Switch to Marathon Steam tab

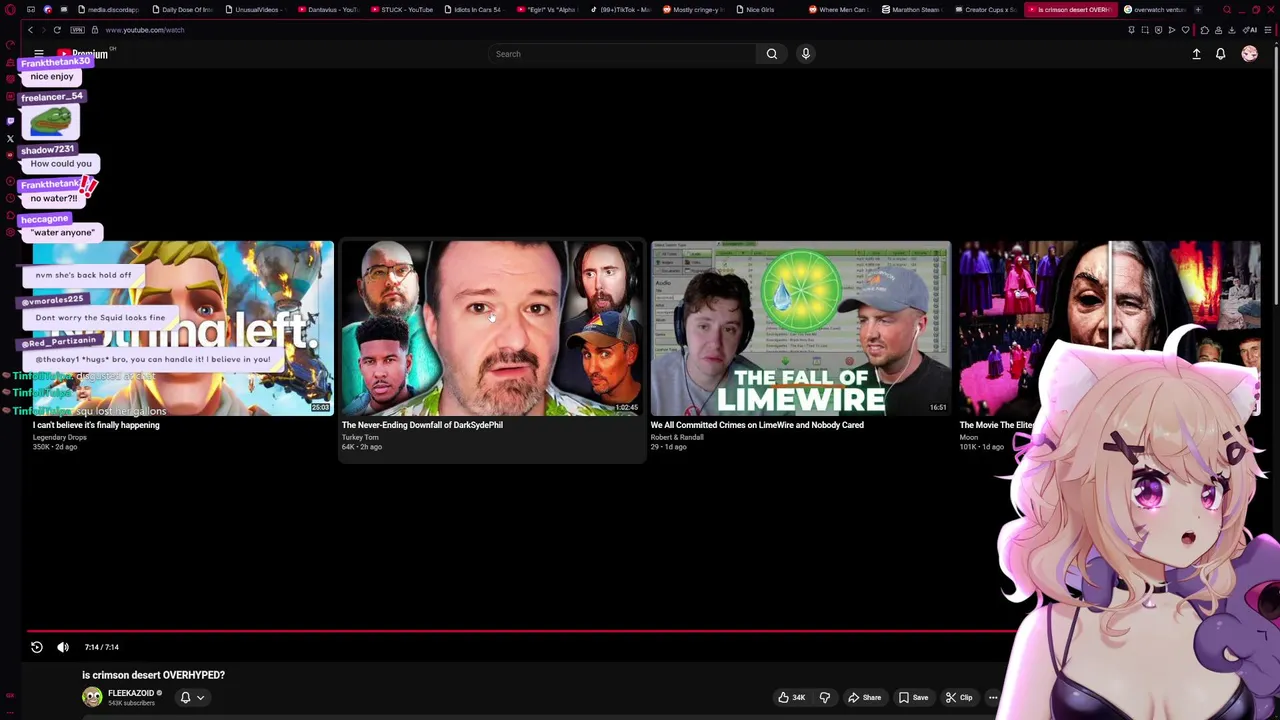(913, 10)
